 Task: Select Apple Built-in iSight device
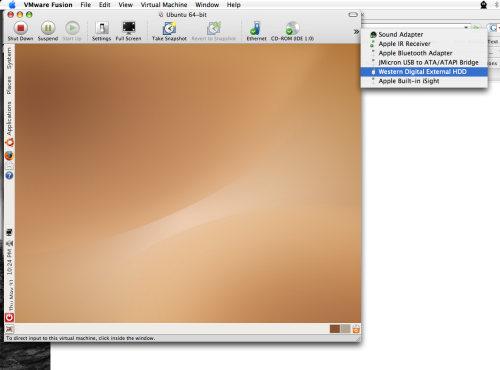[x=424, y=81]
